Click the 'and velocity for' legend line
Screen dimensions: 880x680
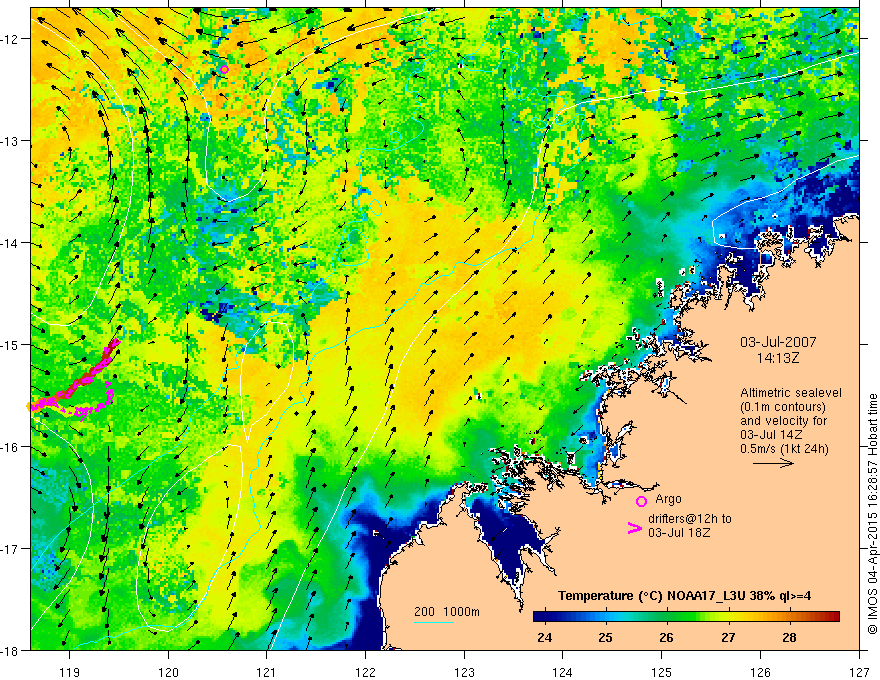[783, 421]
